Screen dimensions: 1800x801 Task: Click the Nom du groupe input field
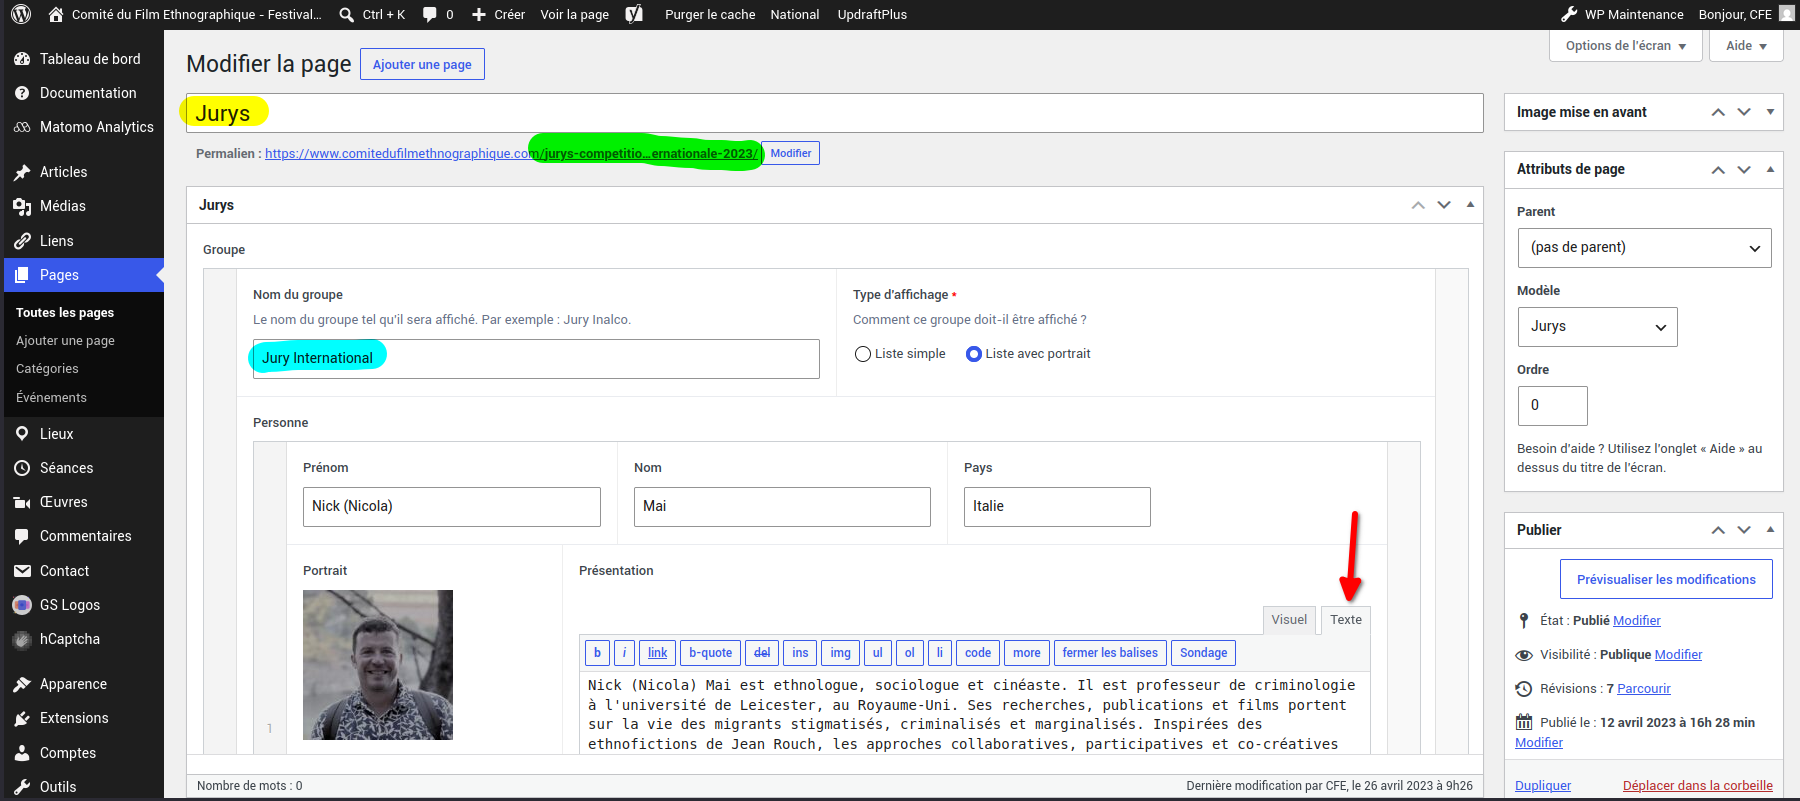536,359
